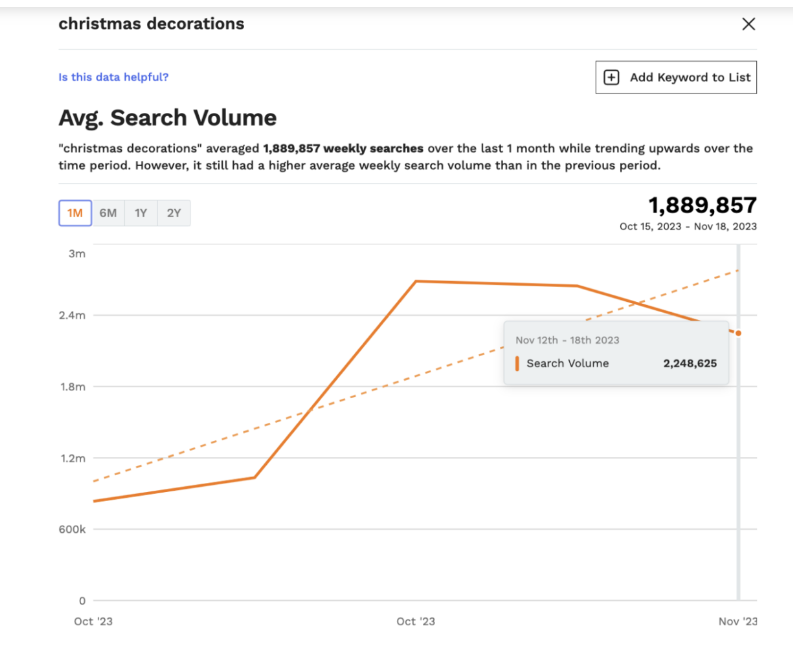Select the 1M time range tab

point(75,213)
